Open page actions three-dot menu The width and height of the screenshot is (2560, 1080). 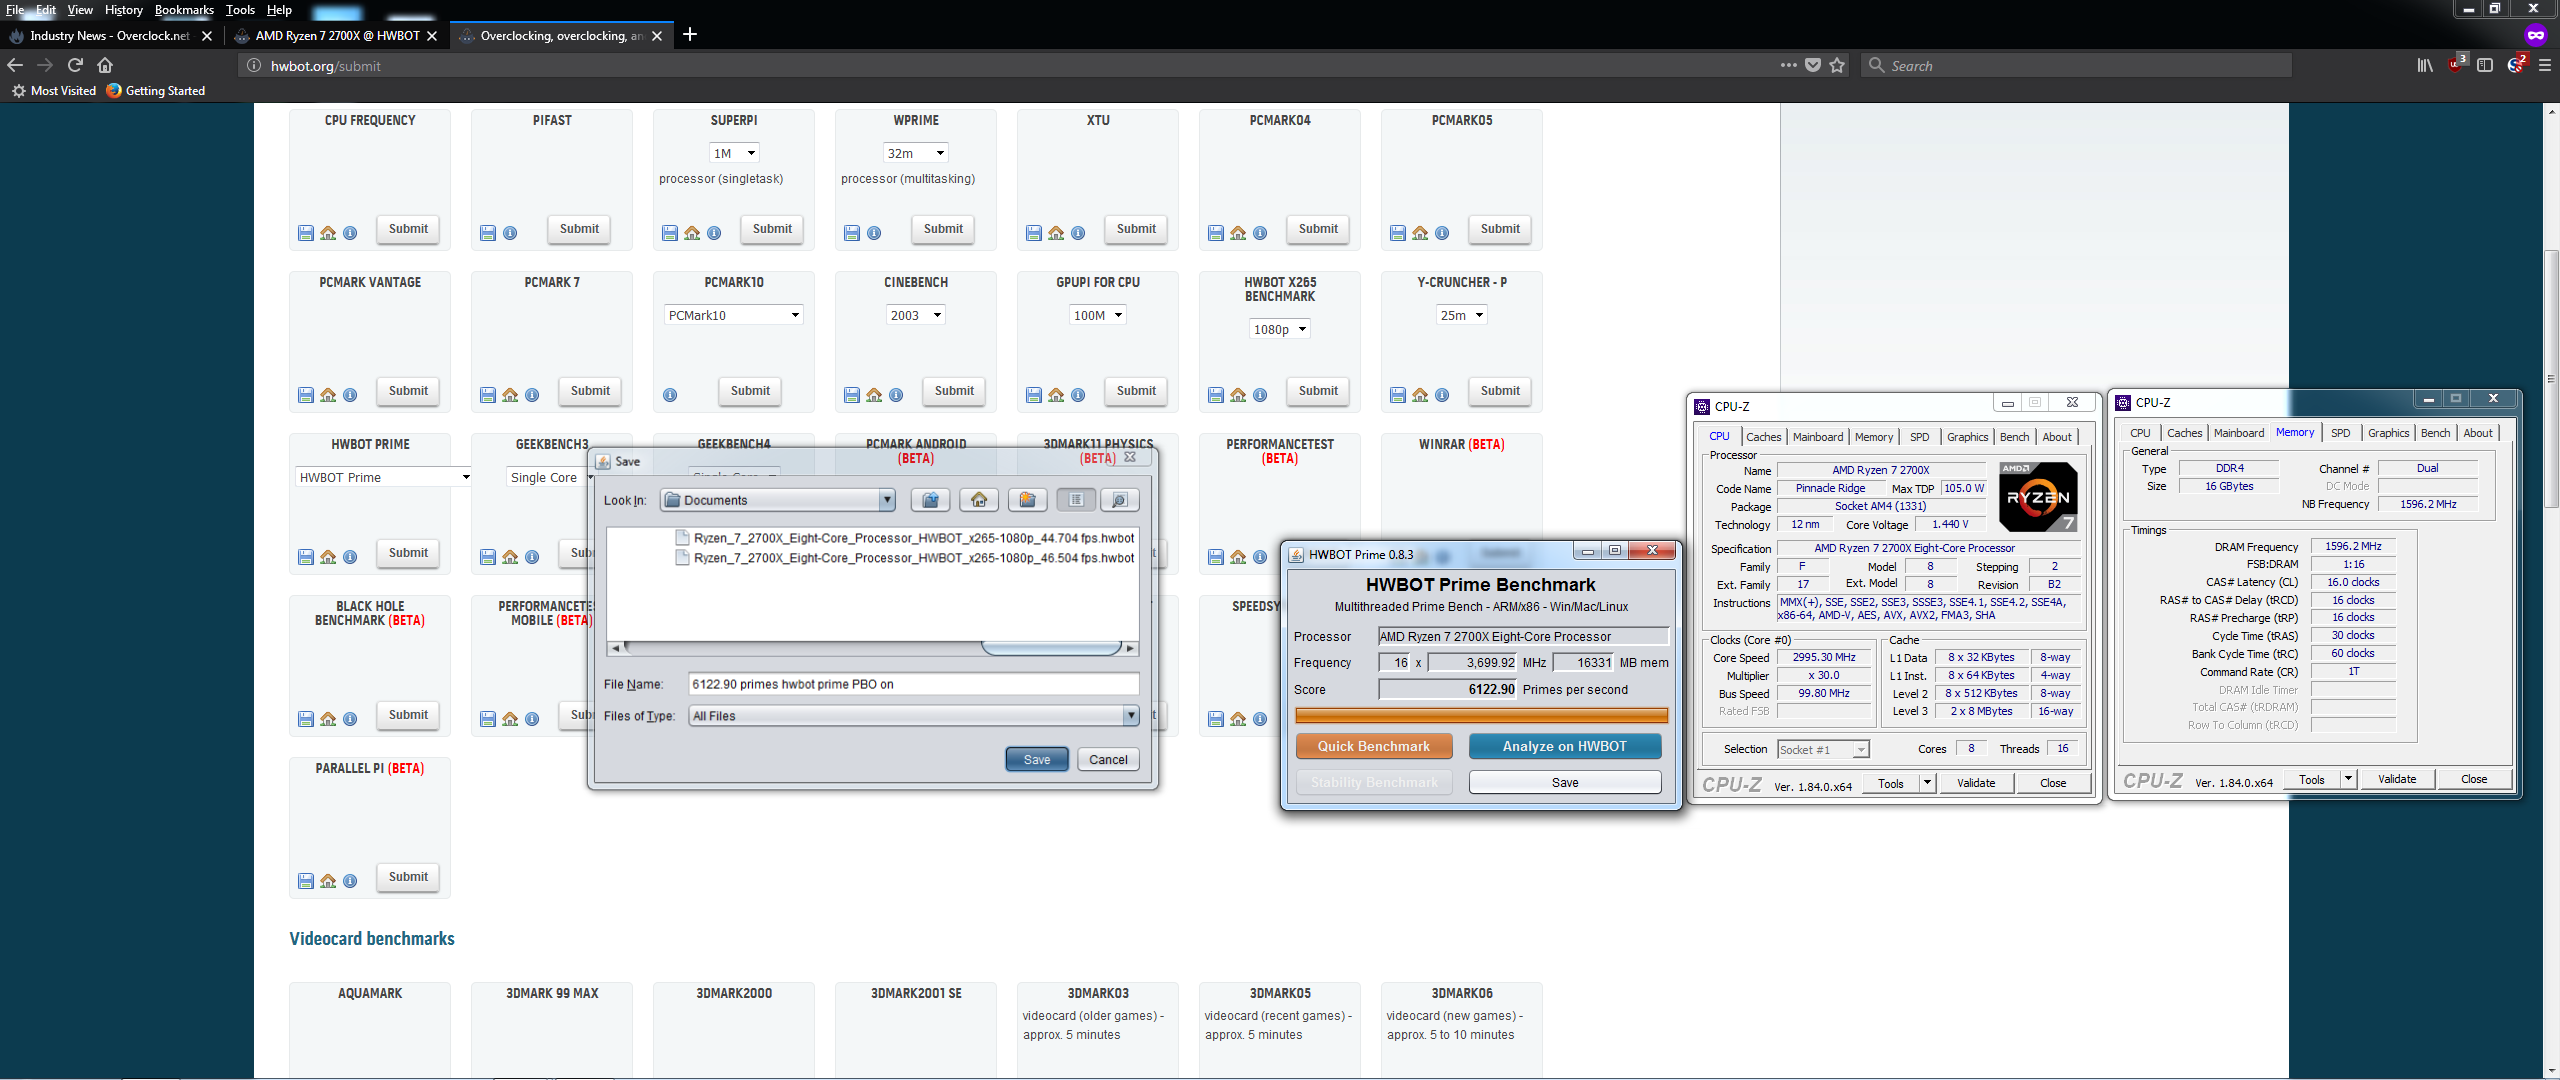click(1789, 65)
